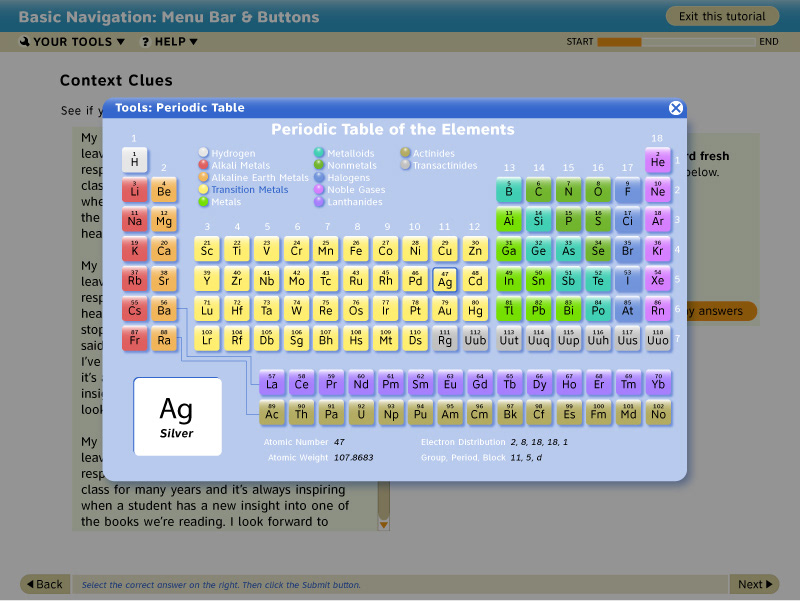Image resolution: width=800 pixels, height=601 pixels.
Task: Click the atomic weight value 107.8683
Action: [354, 458]
